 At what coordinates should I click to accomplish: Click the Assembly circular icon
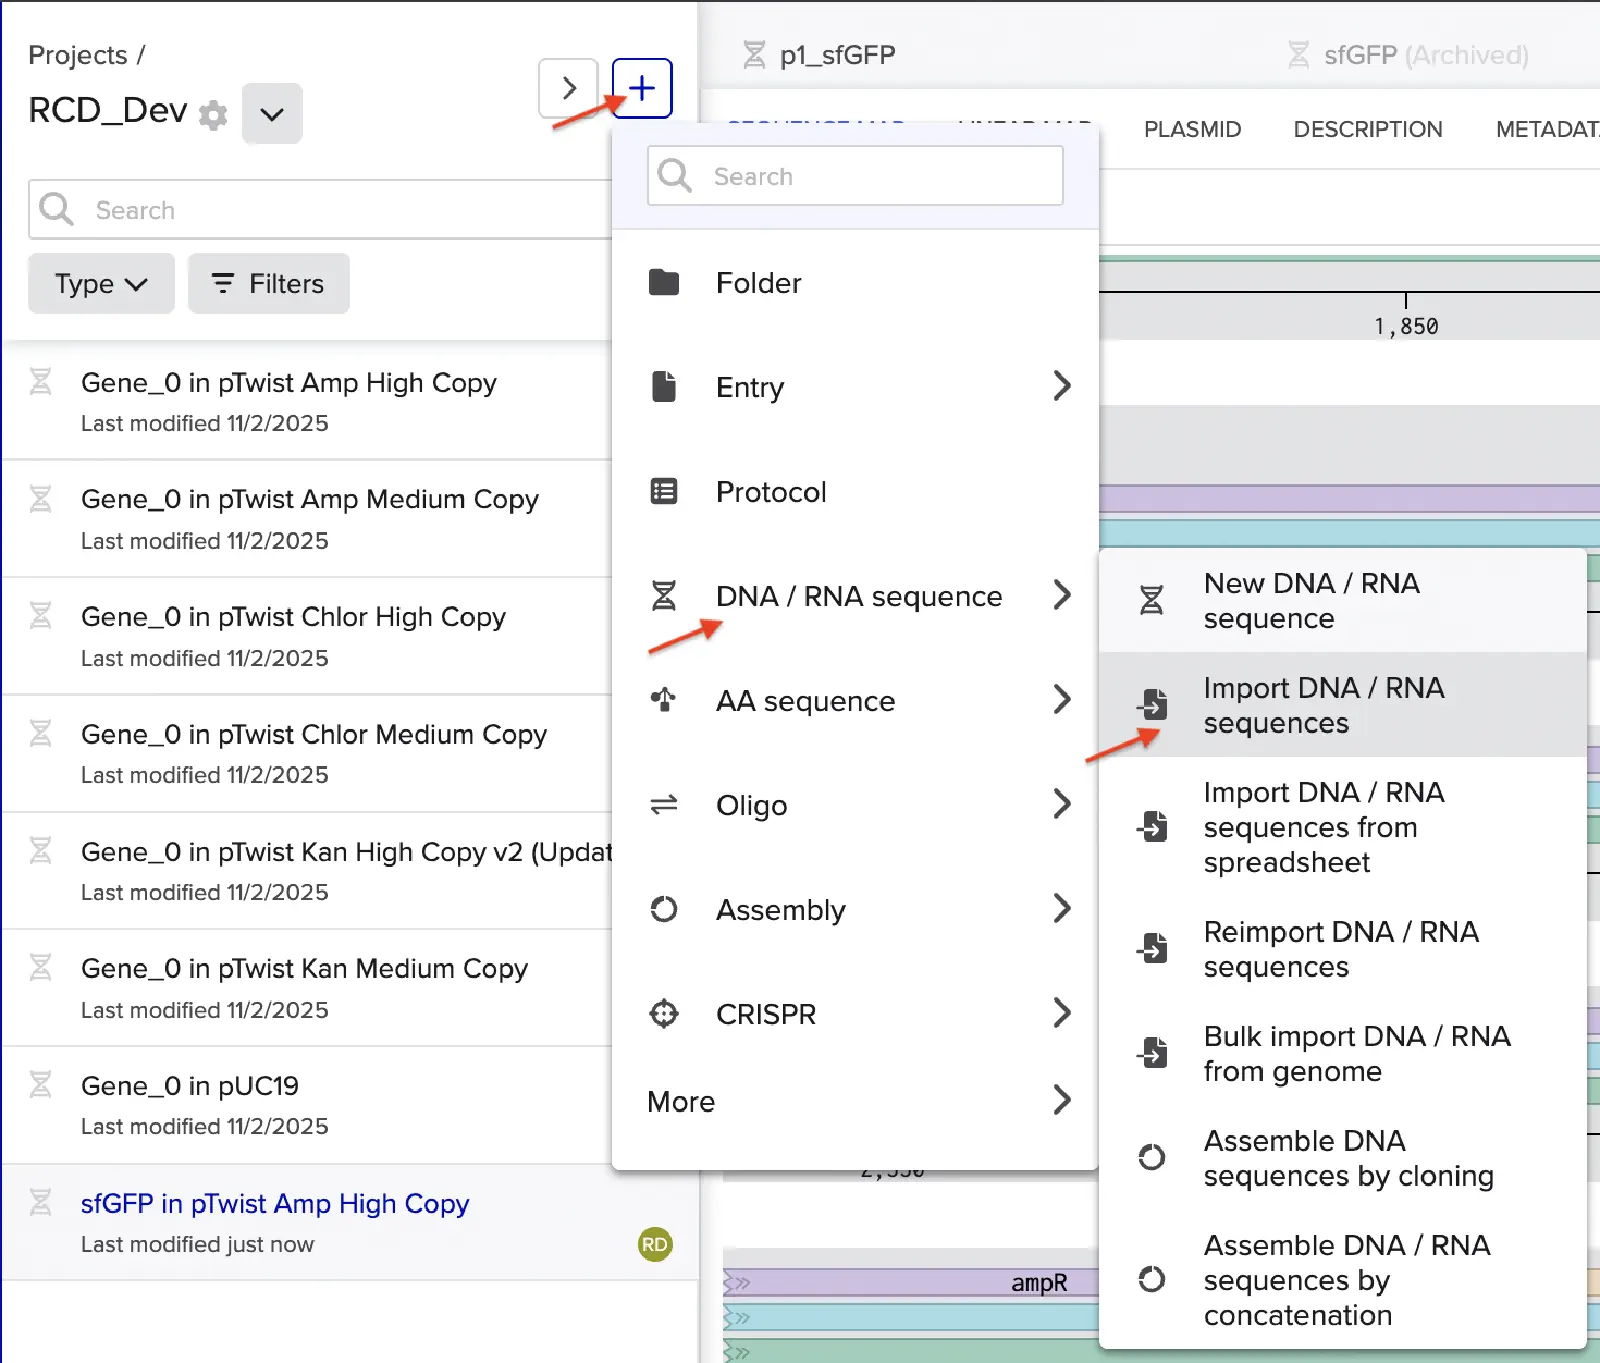point(664,909)
